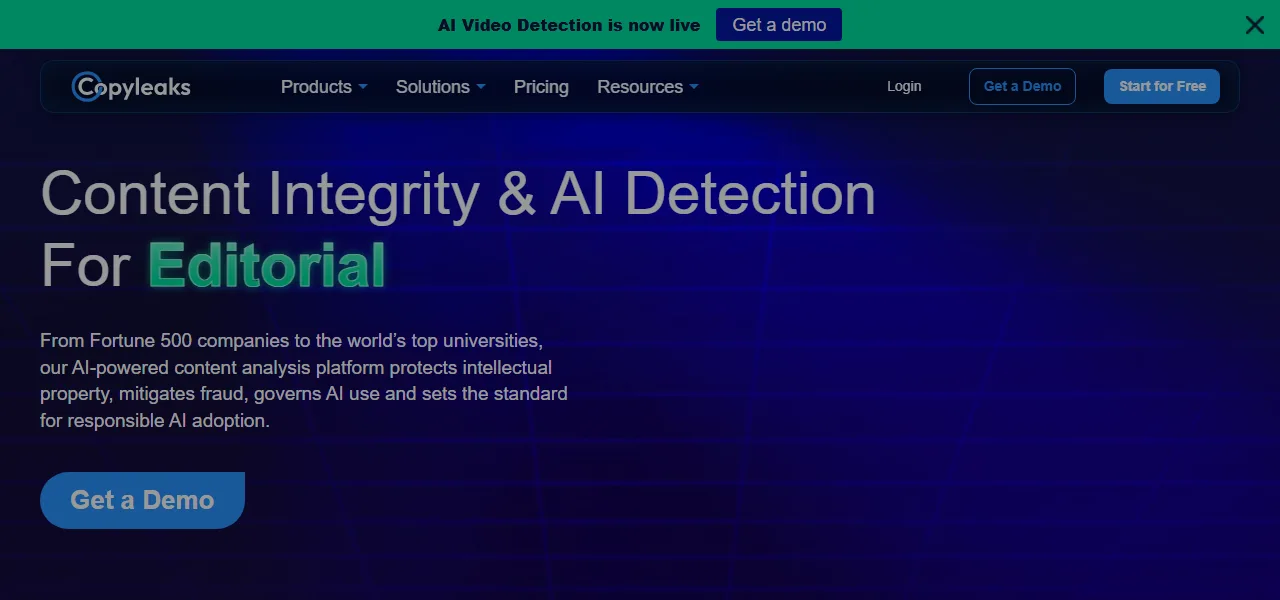The width and height of the screenshot is (1280, 600).
Task: Click the AI Video Detection is now live text
Action: [569, 25]
